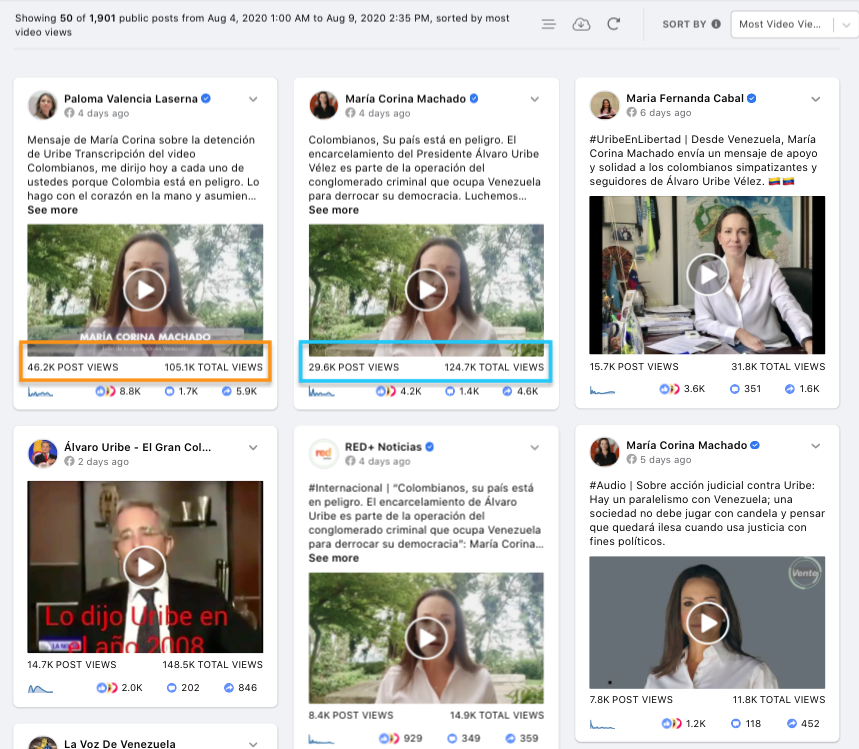Click the cloud download icon

pyautogui.click(x=581, y=24)
